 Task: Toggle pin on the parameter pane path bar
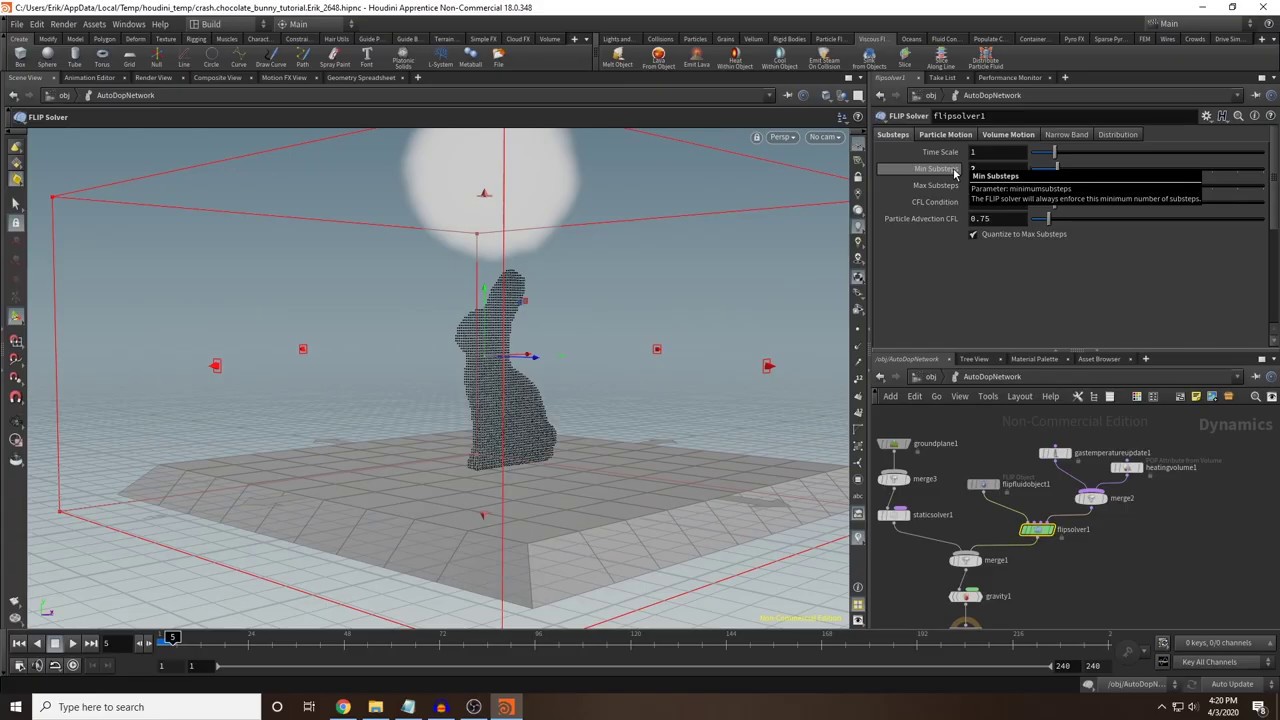pyautogui.click(x=1256, y=95)
